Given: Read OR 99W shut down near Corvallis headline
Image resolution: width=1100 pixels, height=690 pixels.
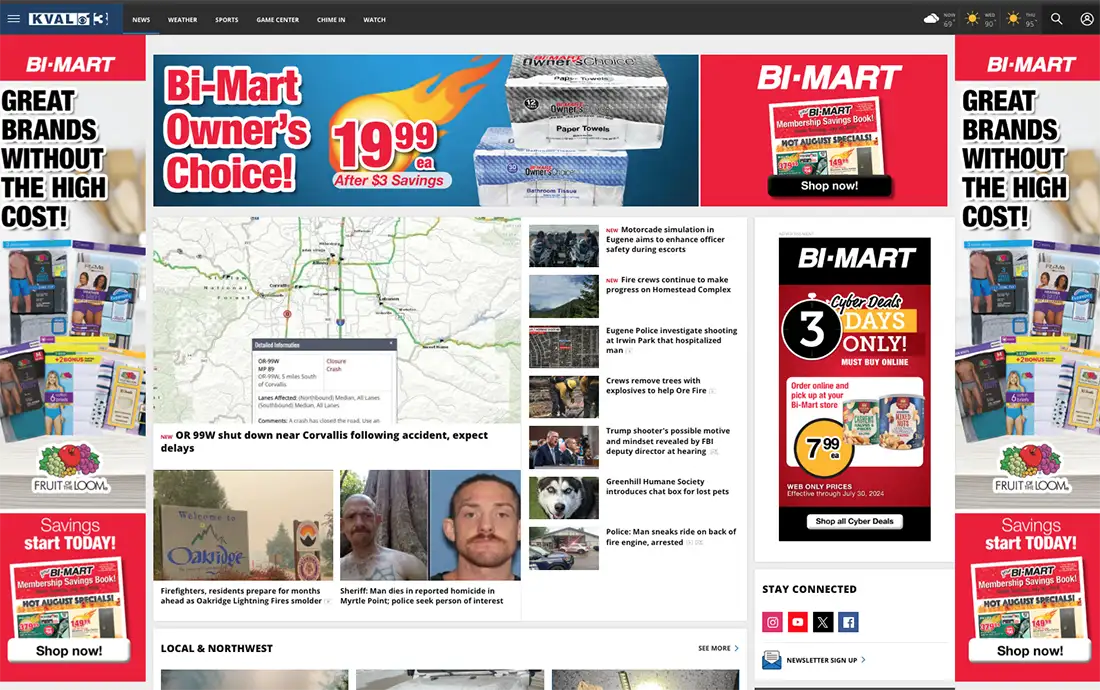Looking at the screenshot, I should pyautogui.click(x=324, y=441).
